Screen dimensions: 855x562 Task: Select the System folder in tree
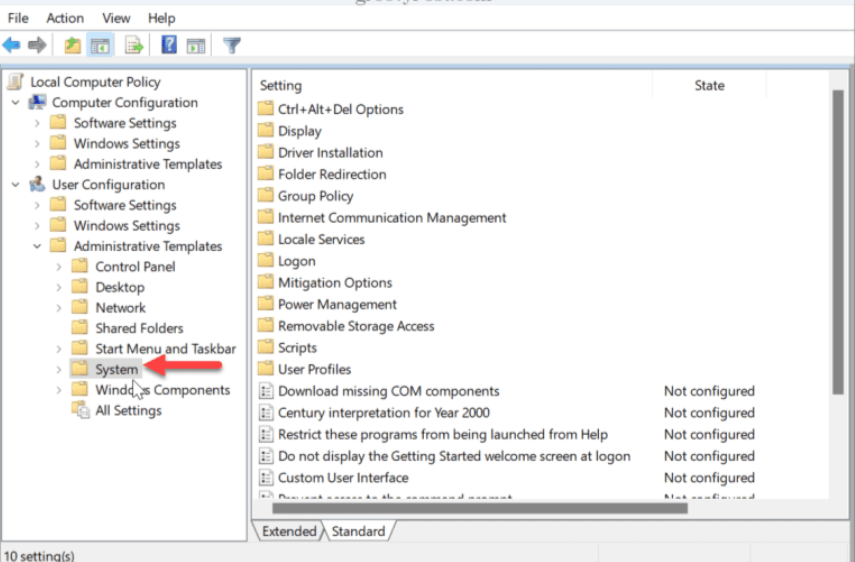pos(116,370)
